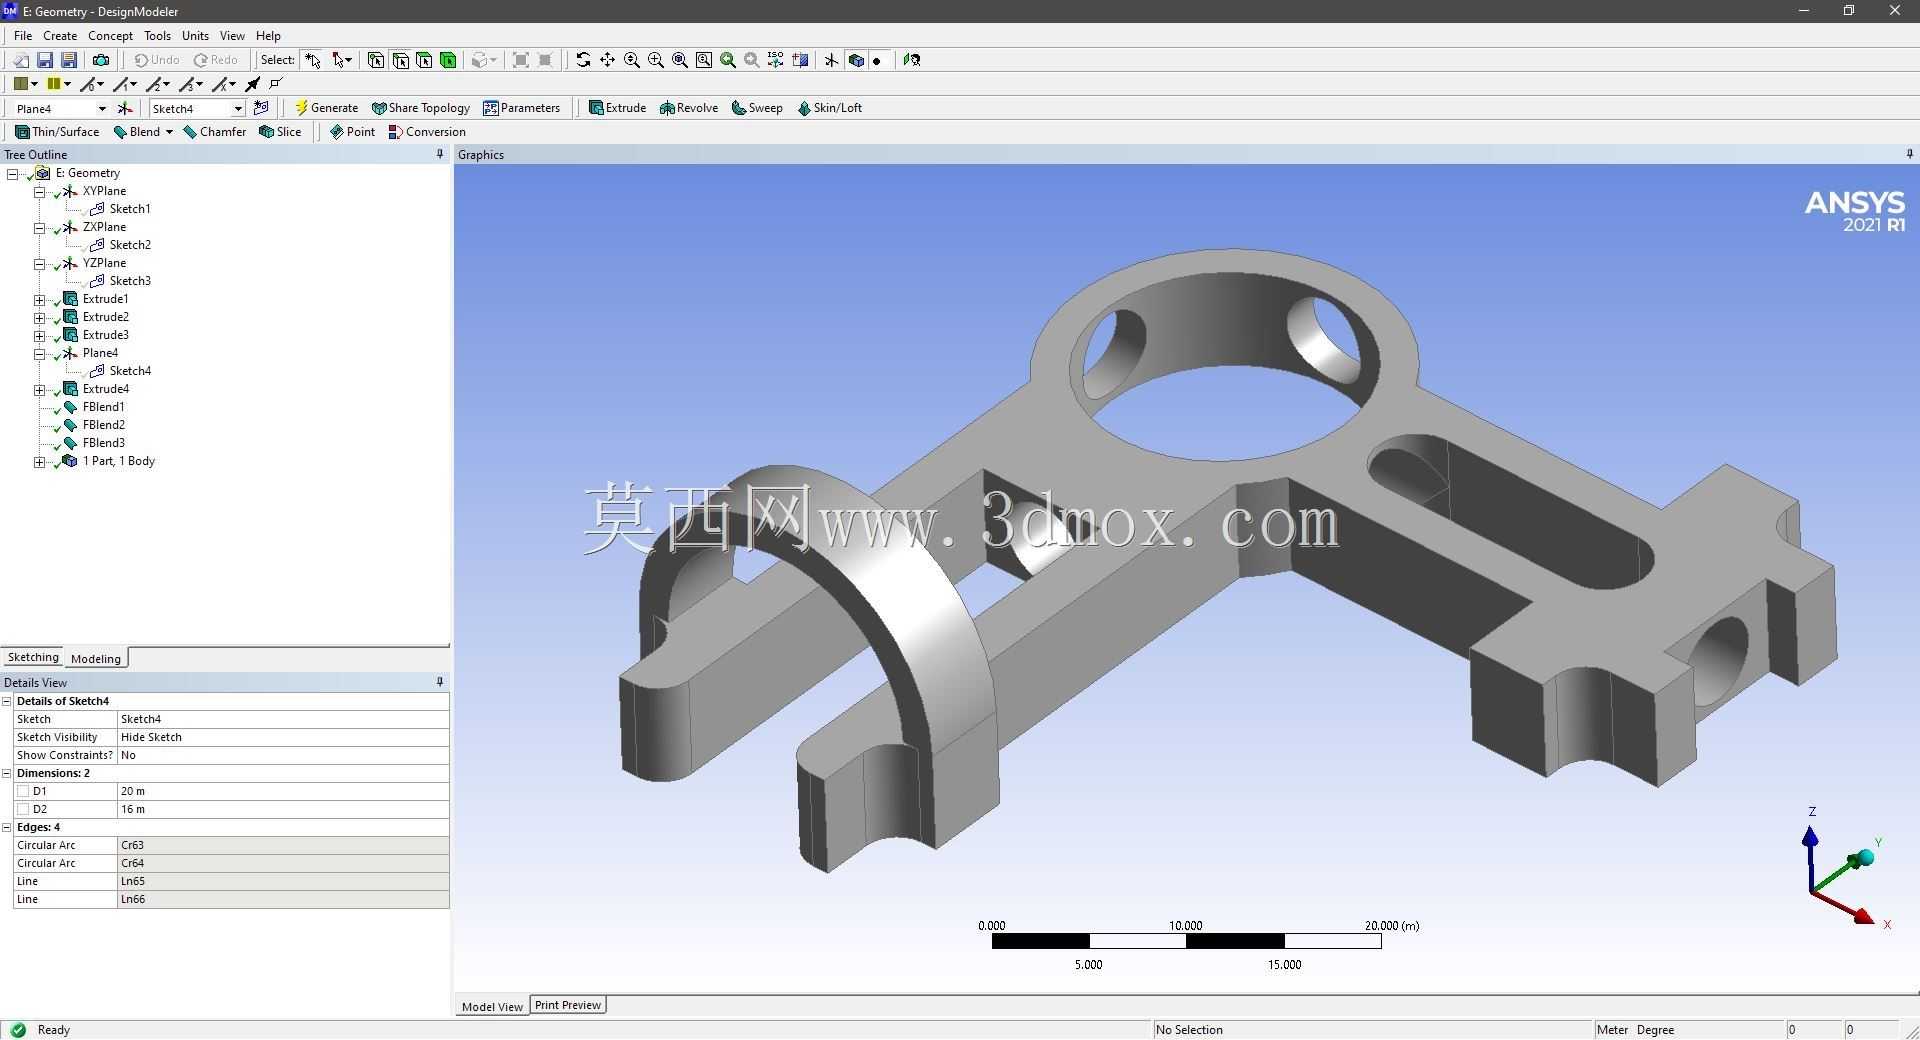Click the Magnifier Window icon

704,60
